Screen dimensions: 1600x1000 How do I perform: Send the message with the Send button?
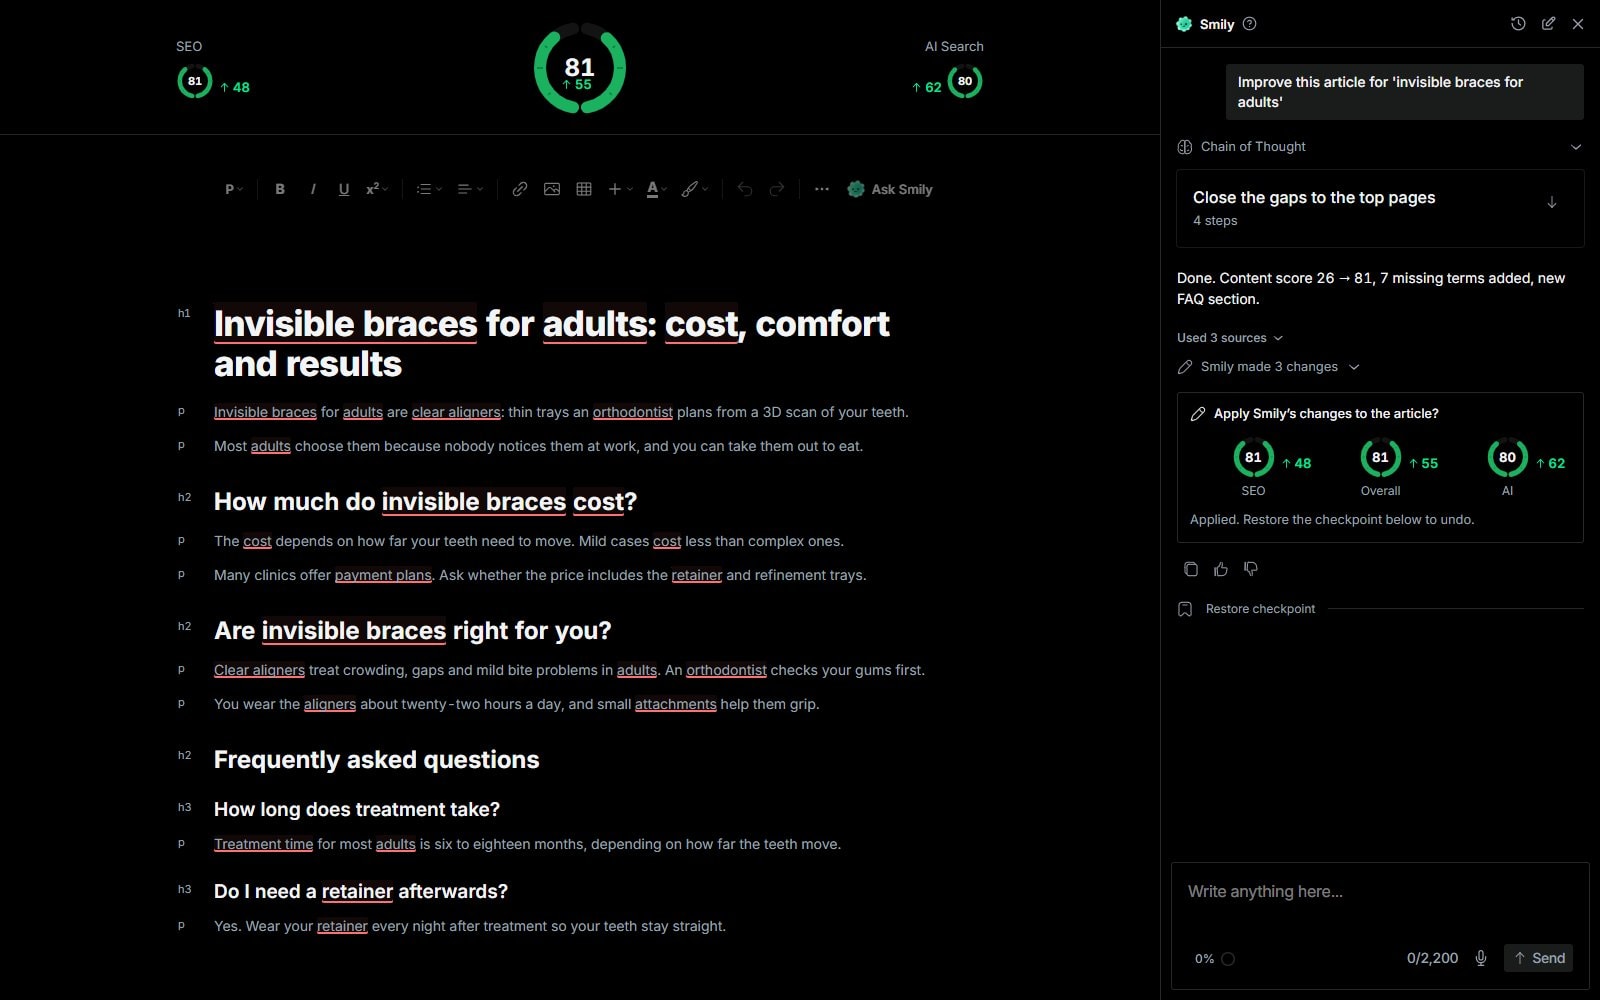(x=1539, y=958)
